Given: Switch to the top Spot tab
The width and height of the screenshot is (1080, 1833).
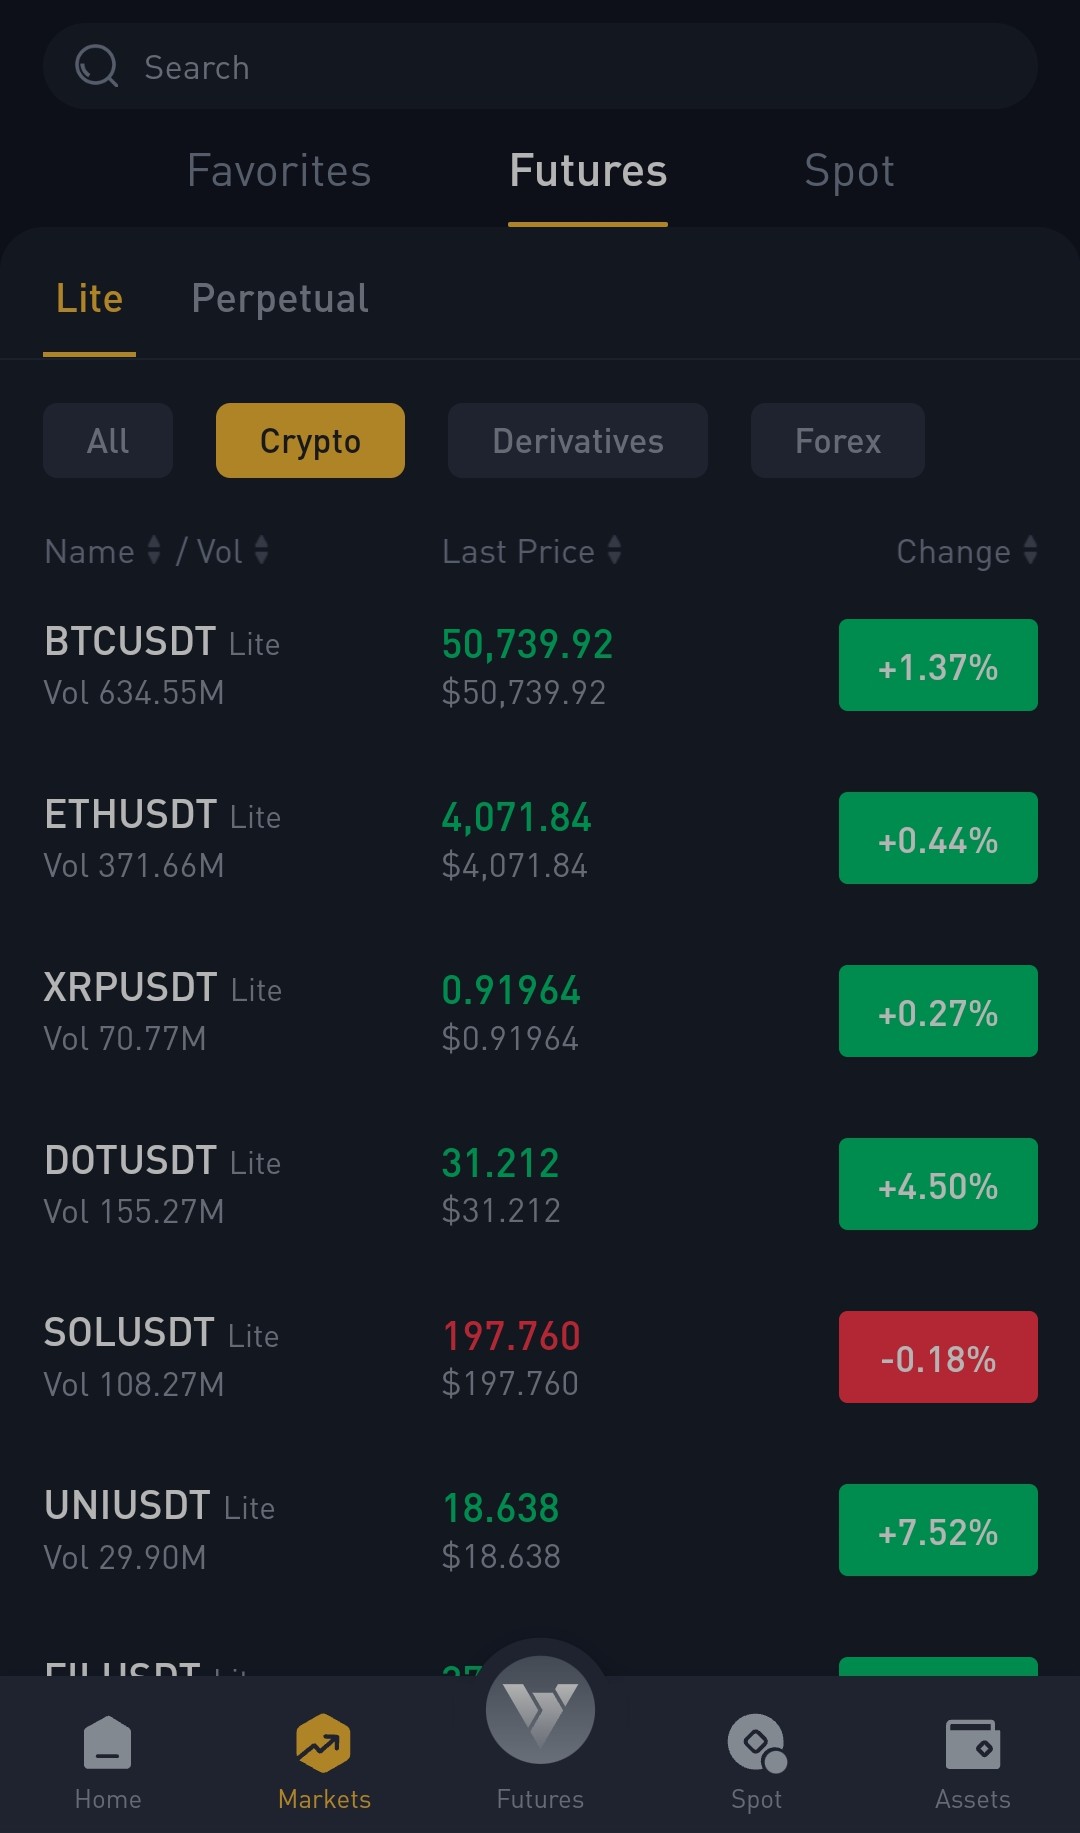Looking at the screenshot, I should tap(849, 171).
